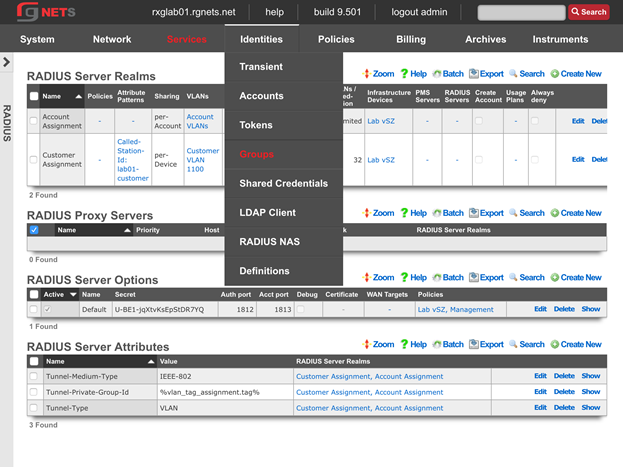
Task: Select checkbox for Tunnel-Type attribute row
Action: pyautogui.click(x=34, y=408)
